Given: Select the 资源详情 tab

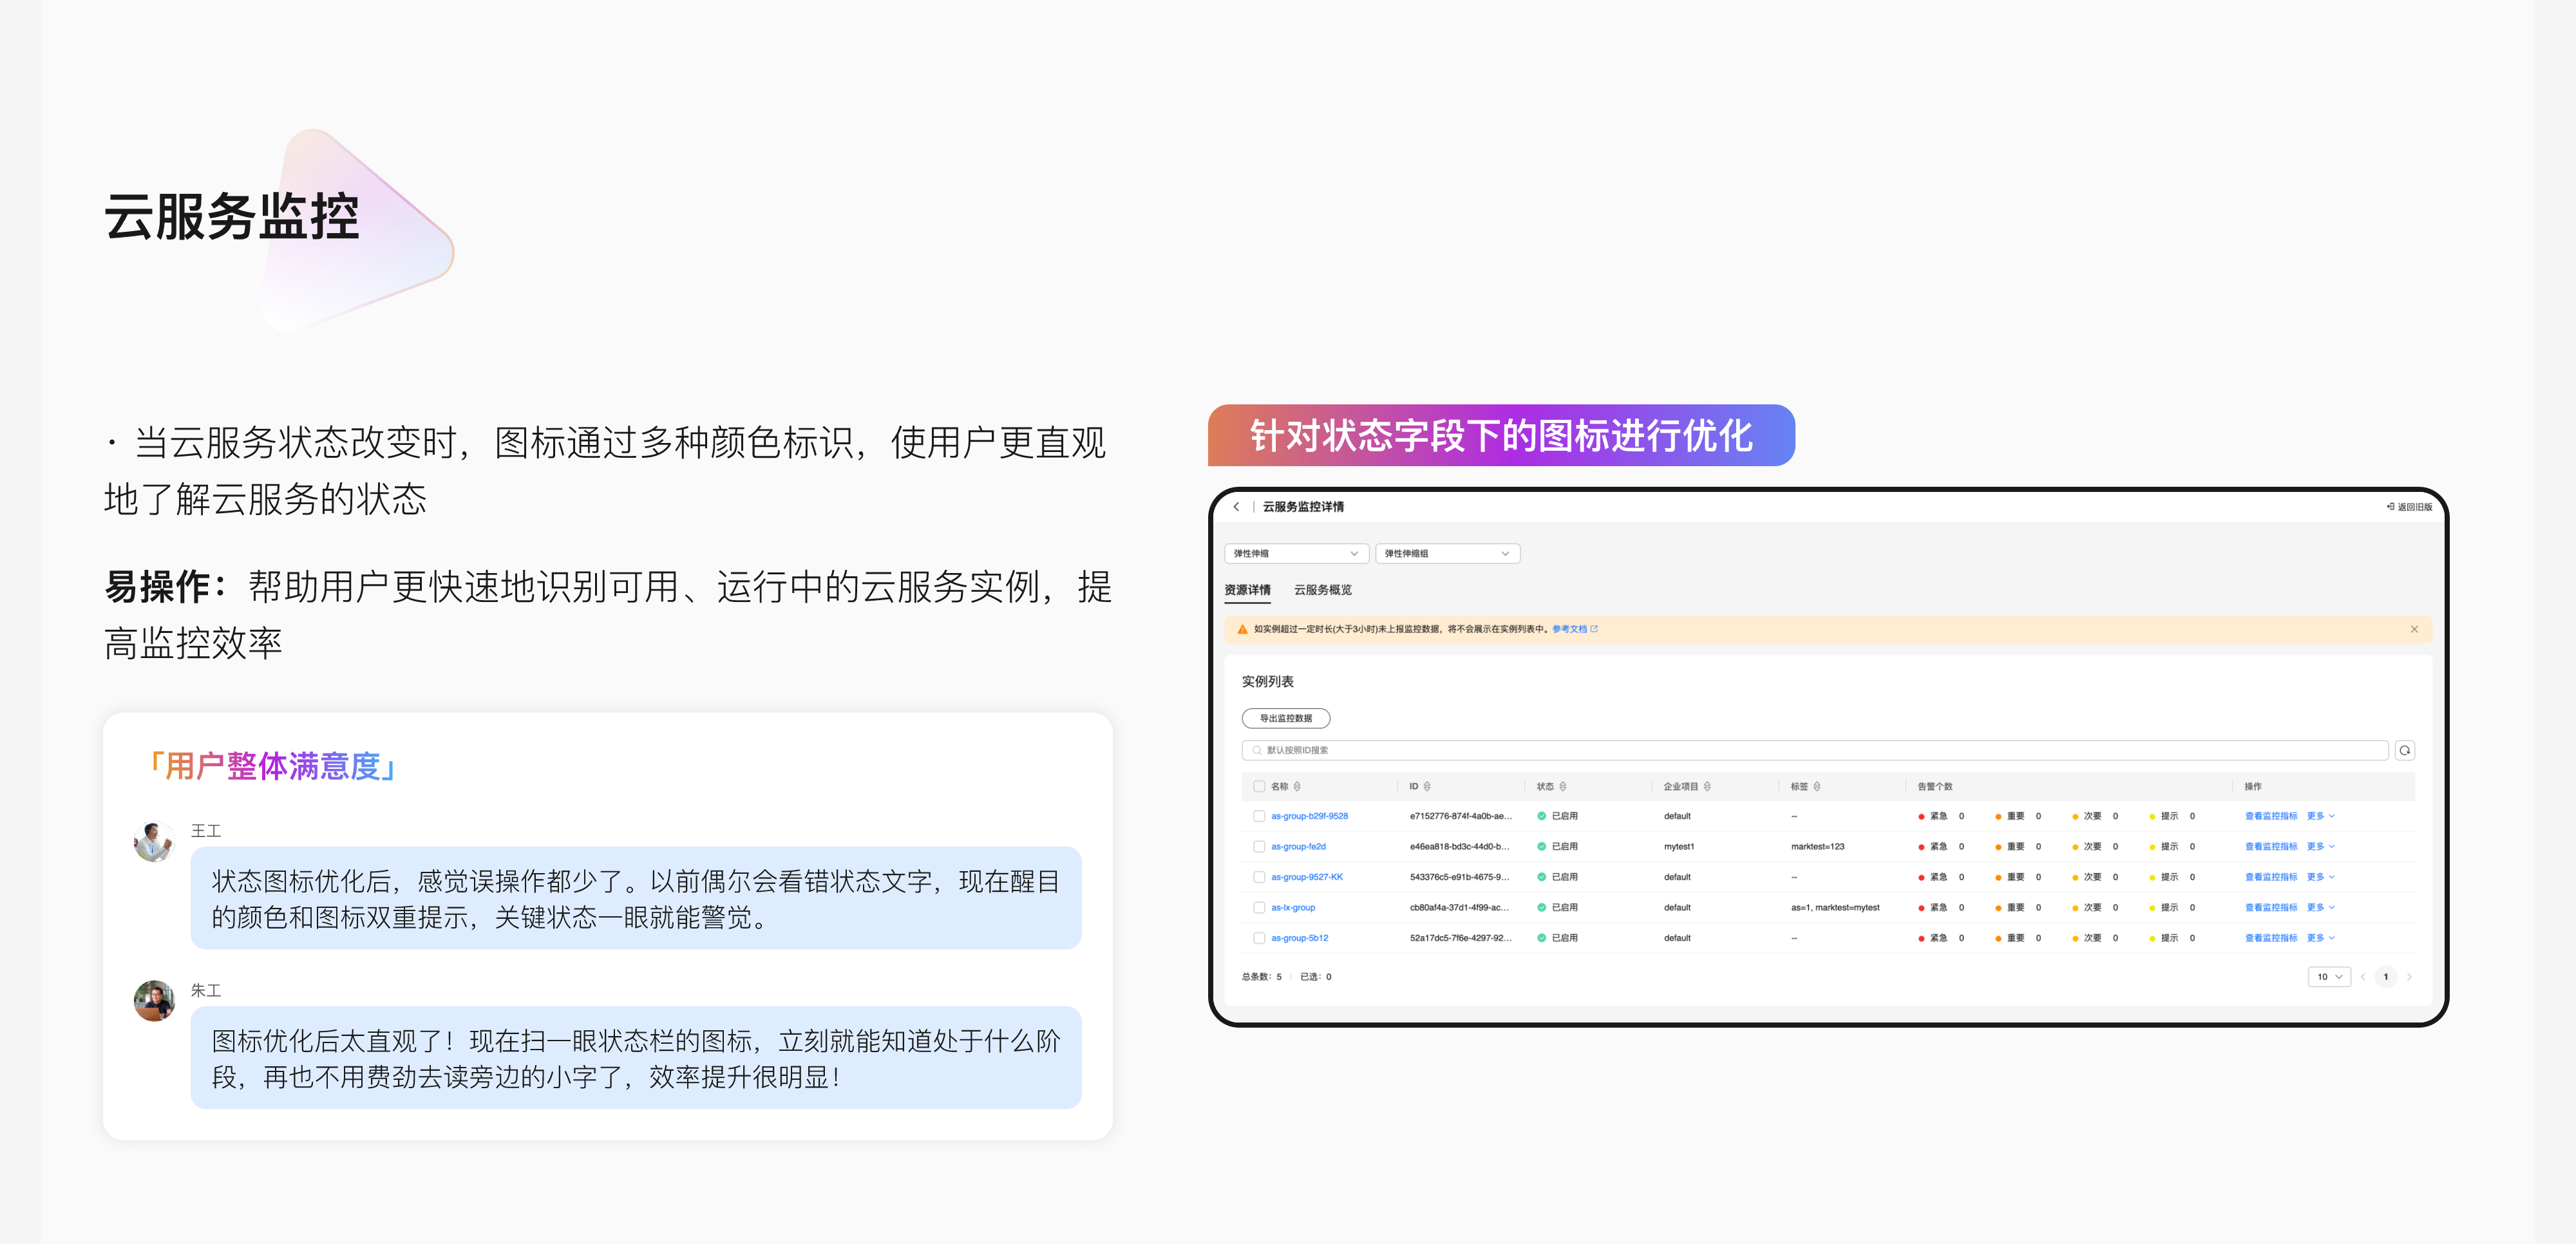Looking at the screenshot, I should click(1247, 590).
